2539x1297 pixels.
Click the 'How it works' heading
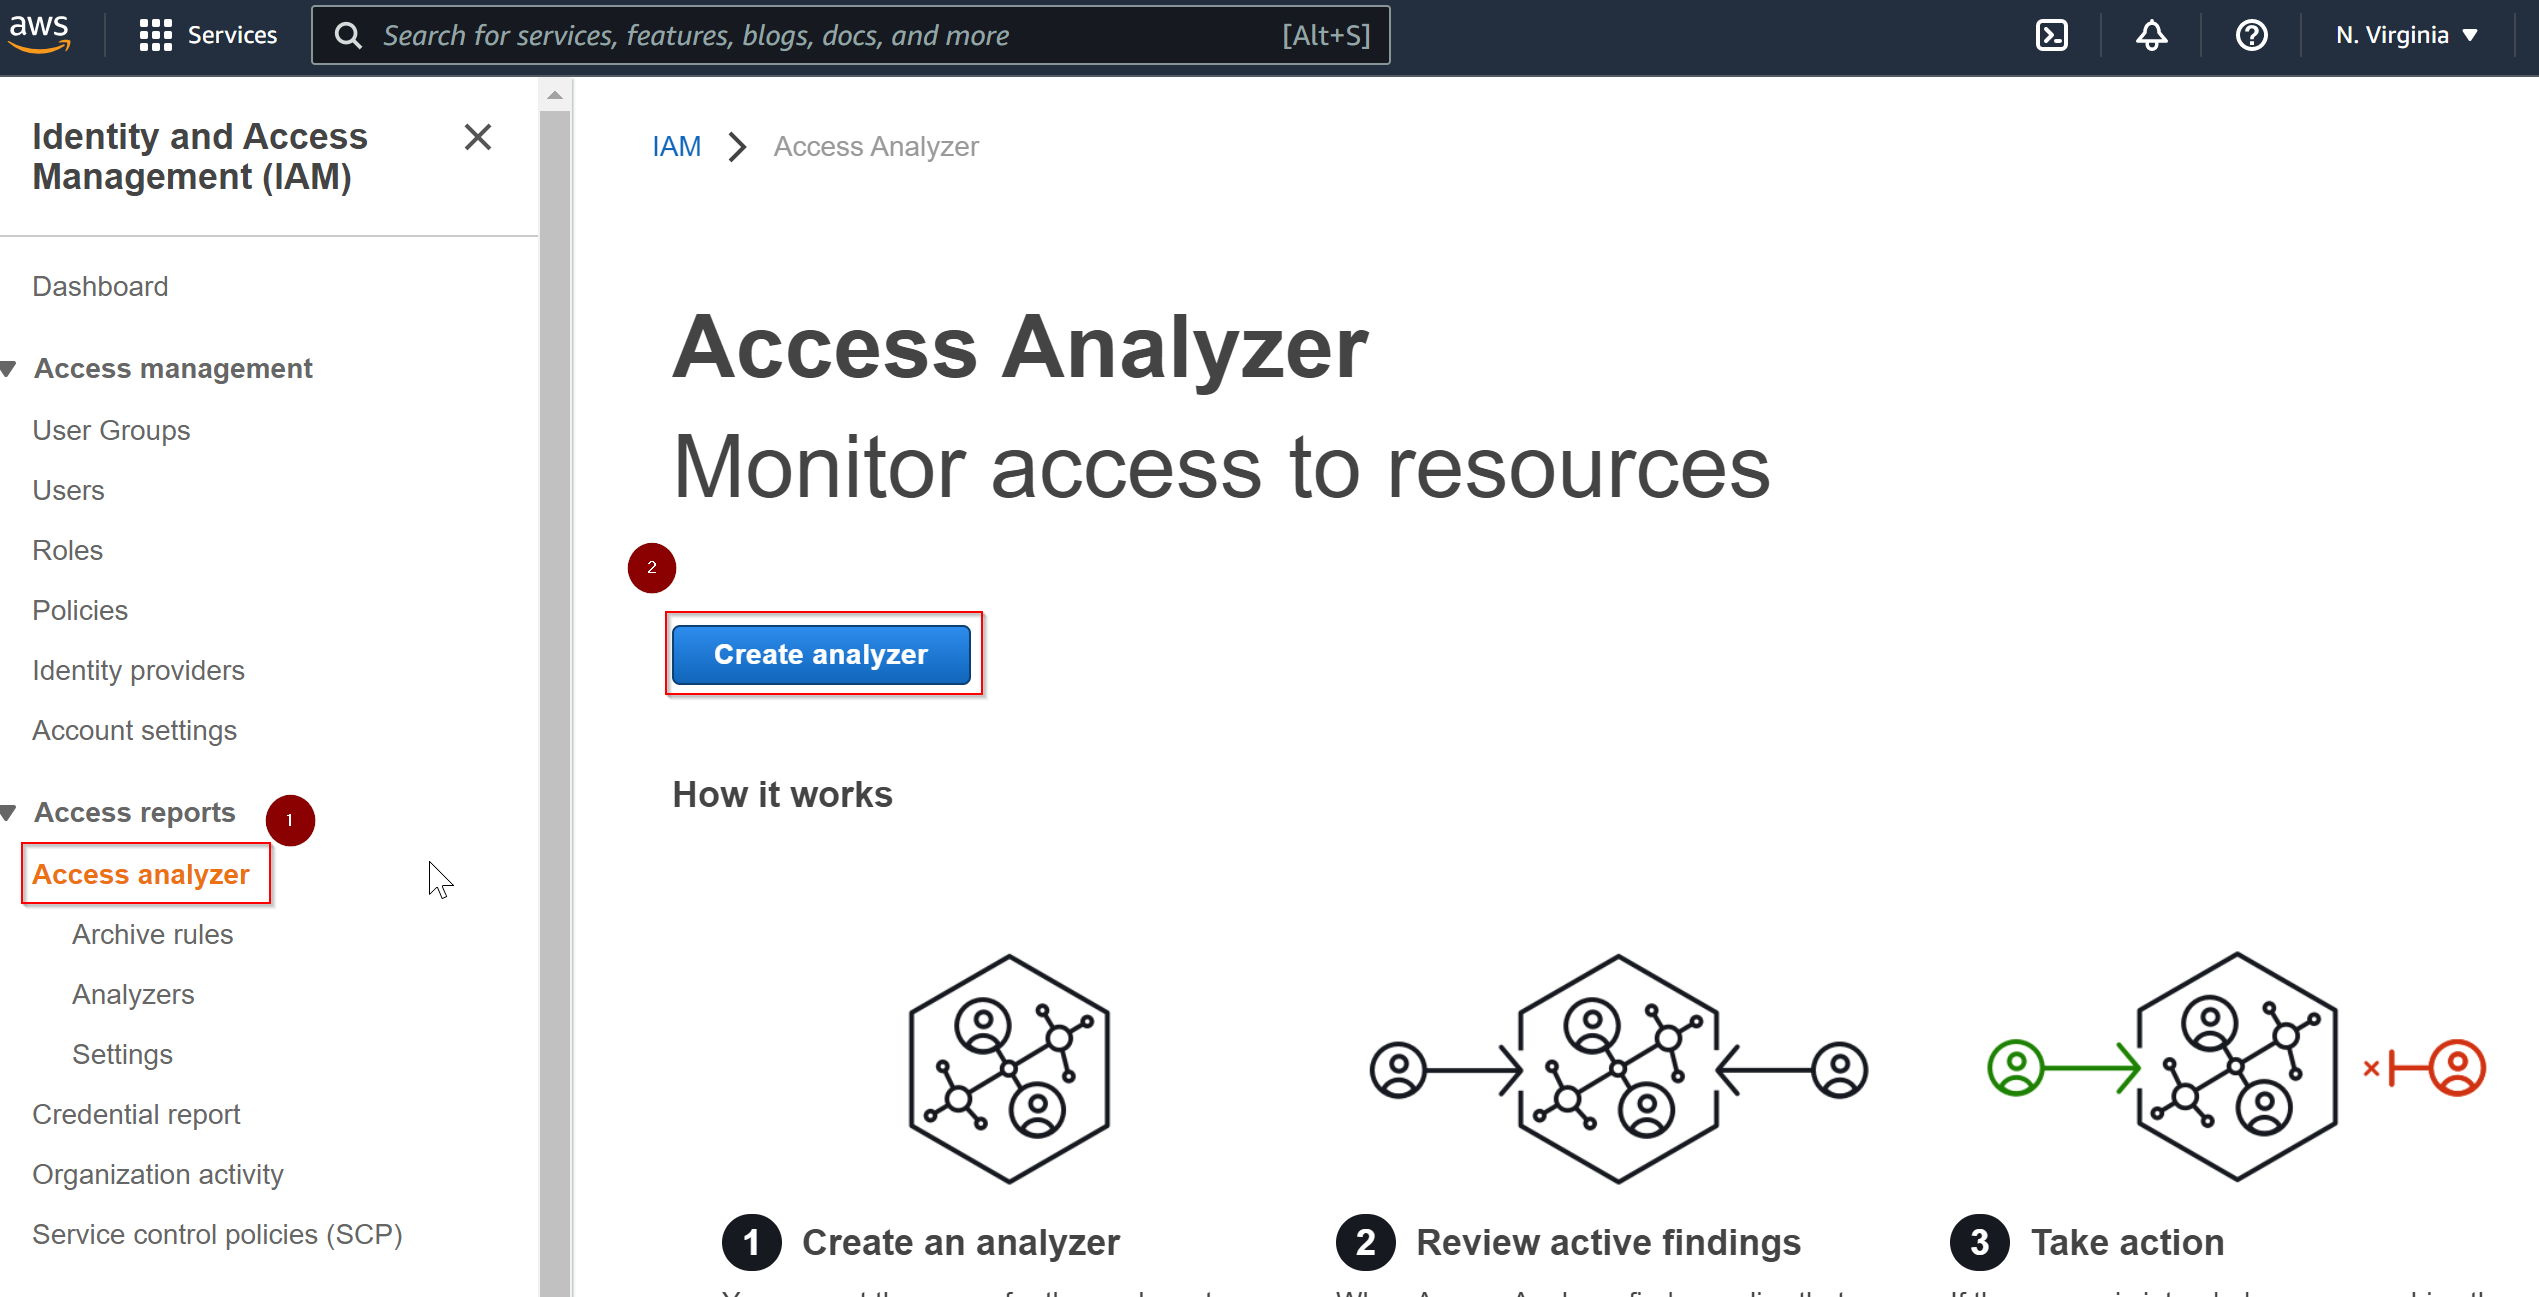(x=782, y=795)
